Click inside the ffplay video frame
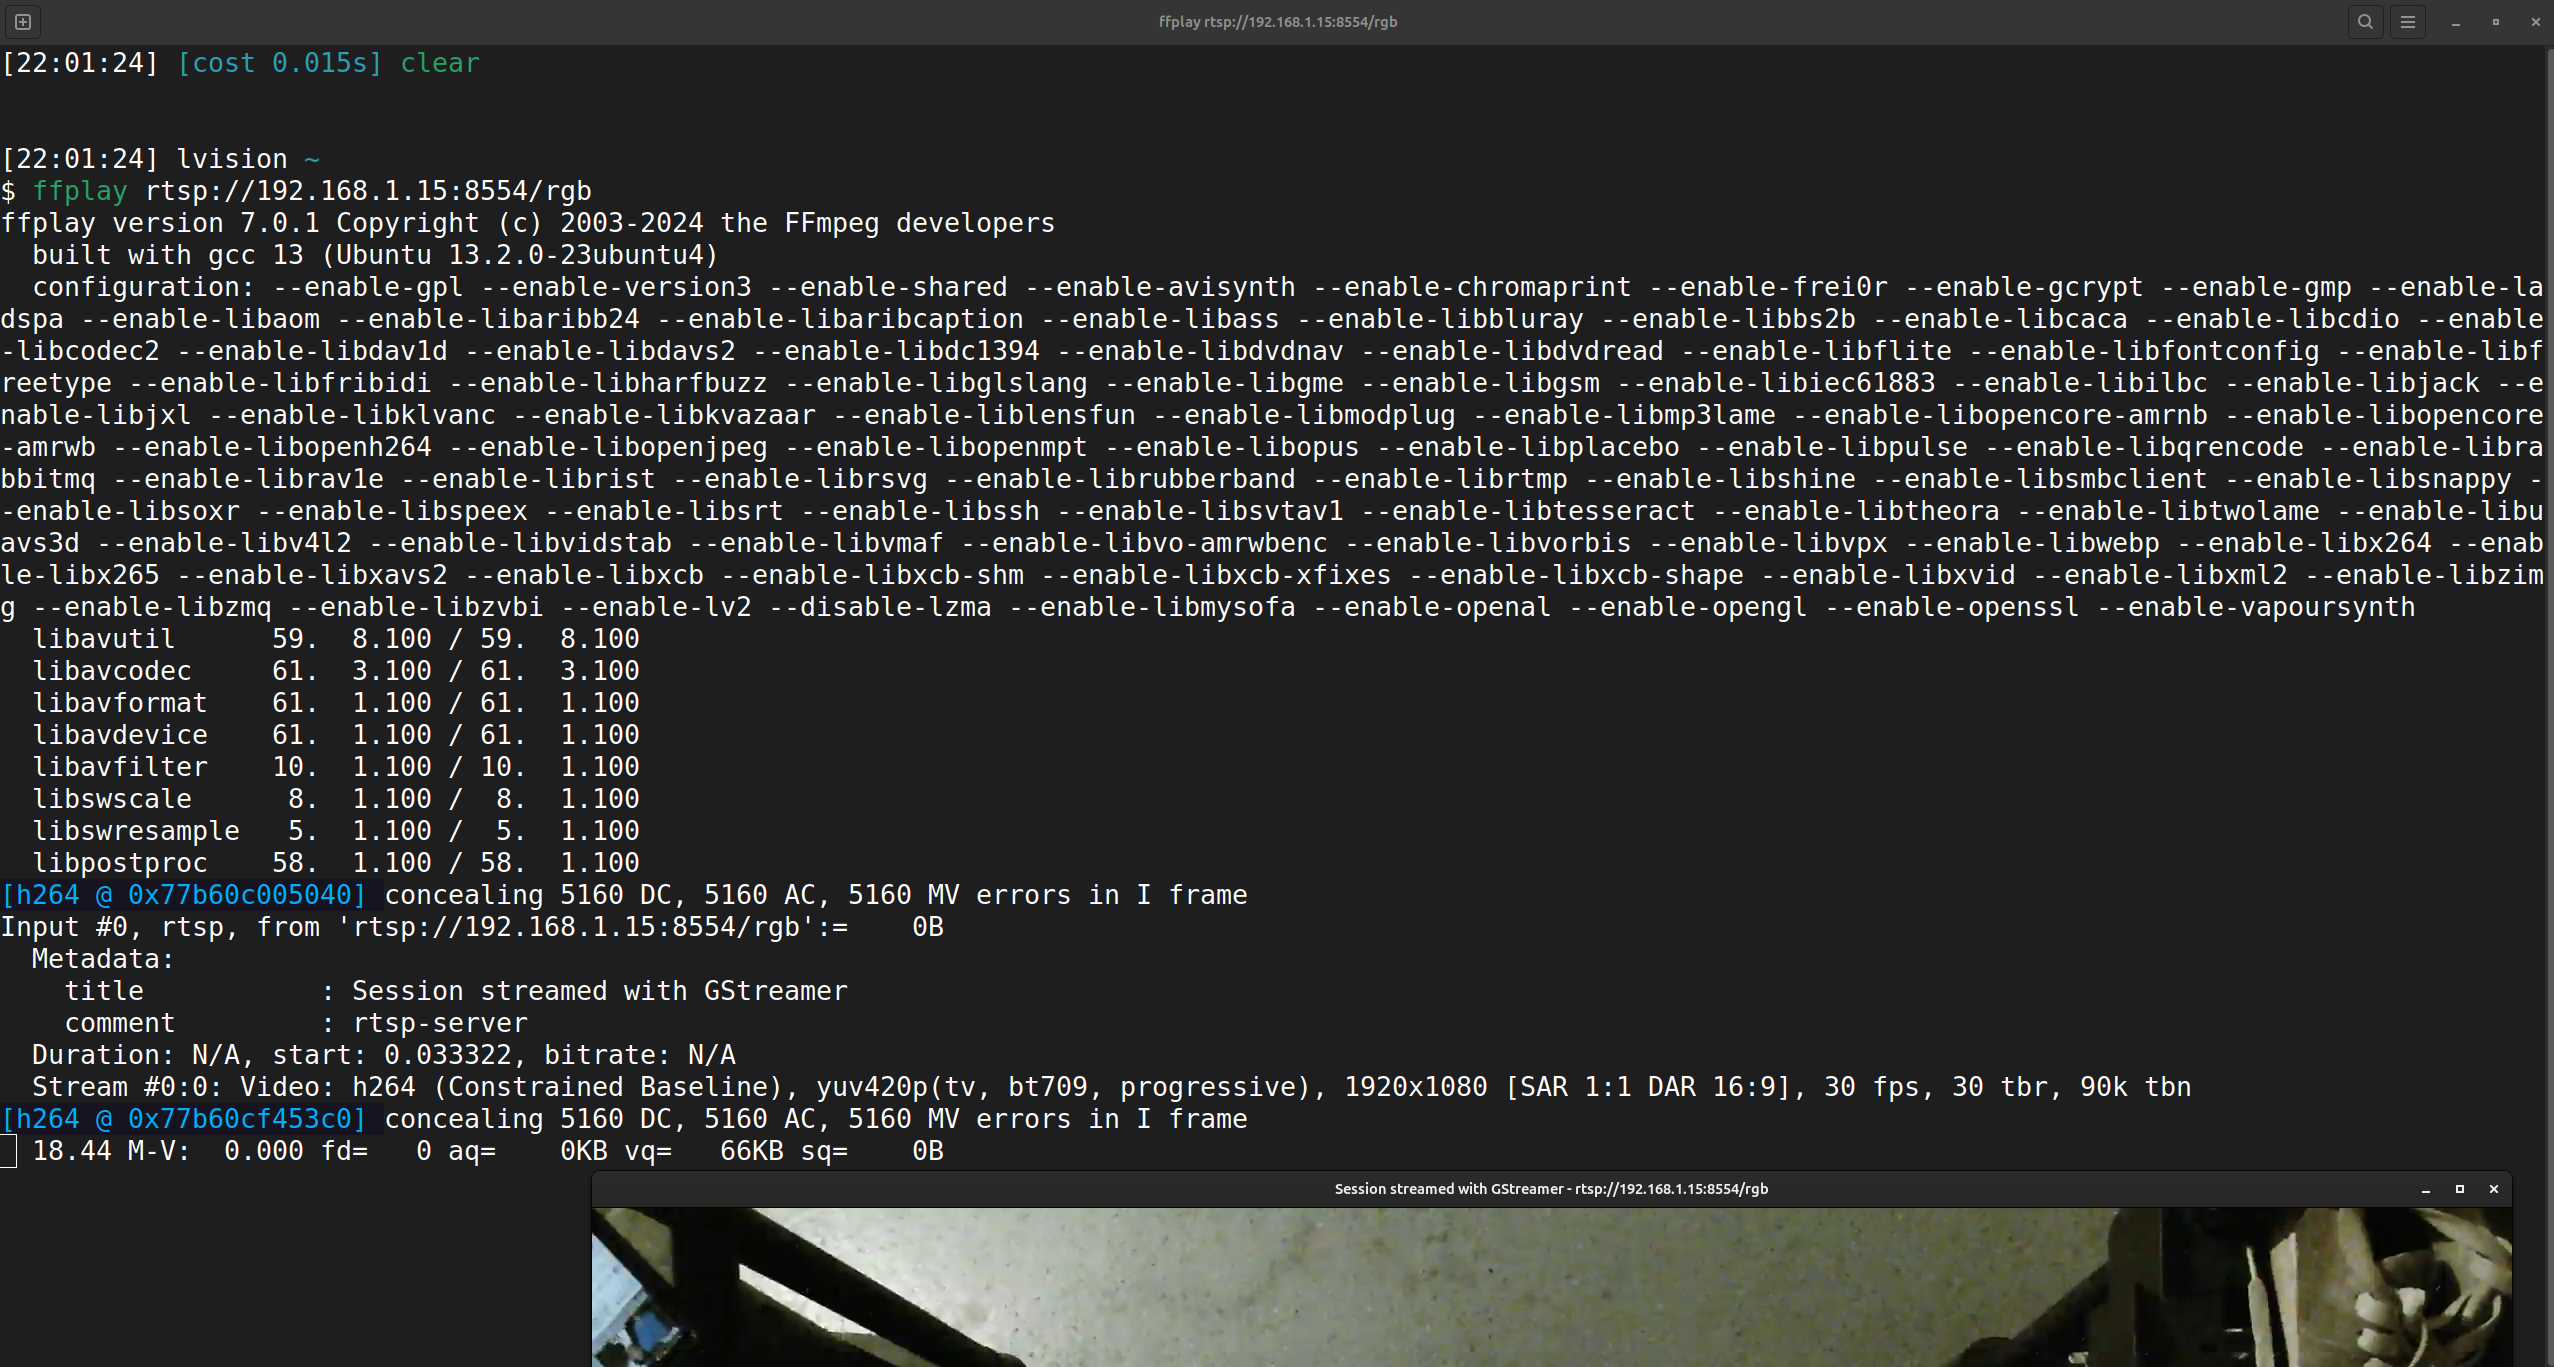This screenshot has height=1367, width=2554. coord(1550,1290)
